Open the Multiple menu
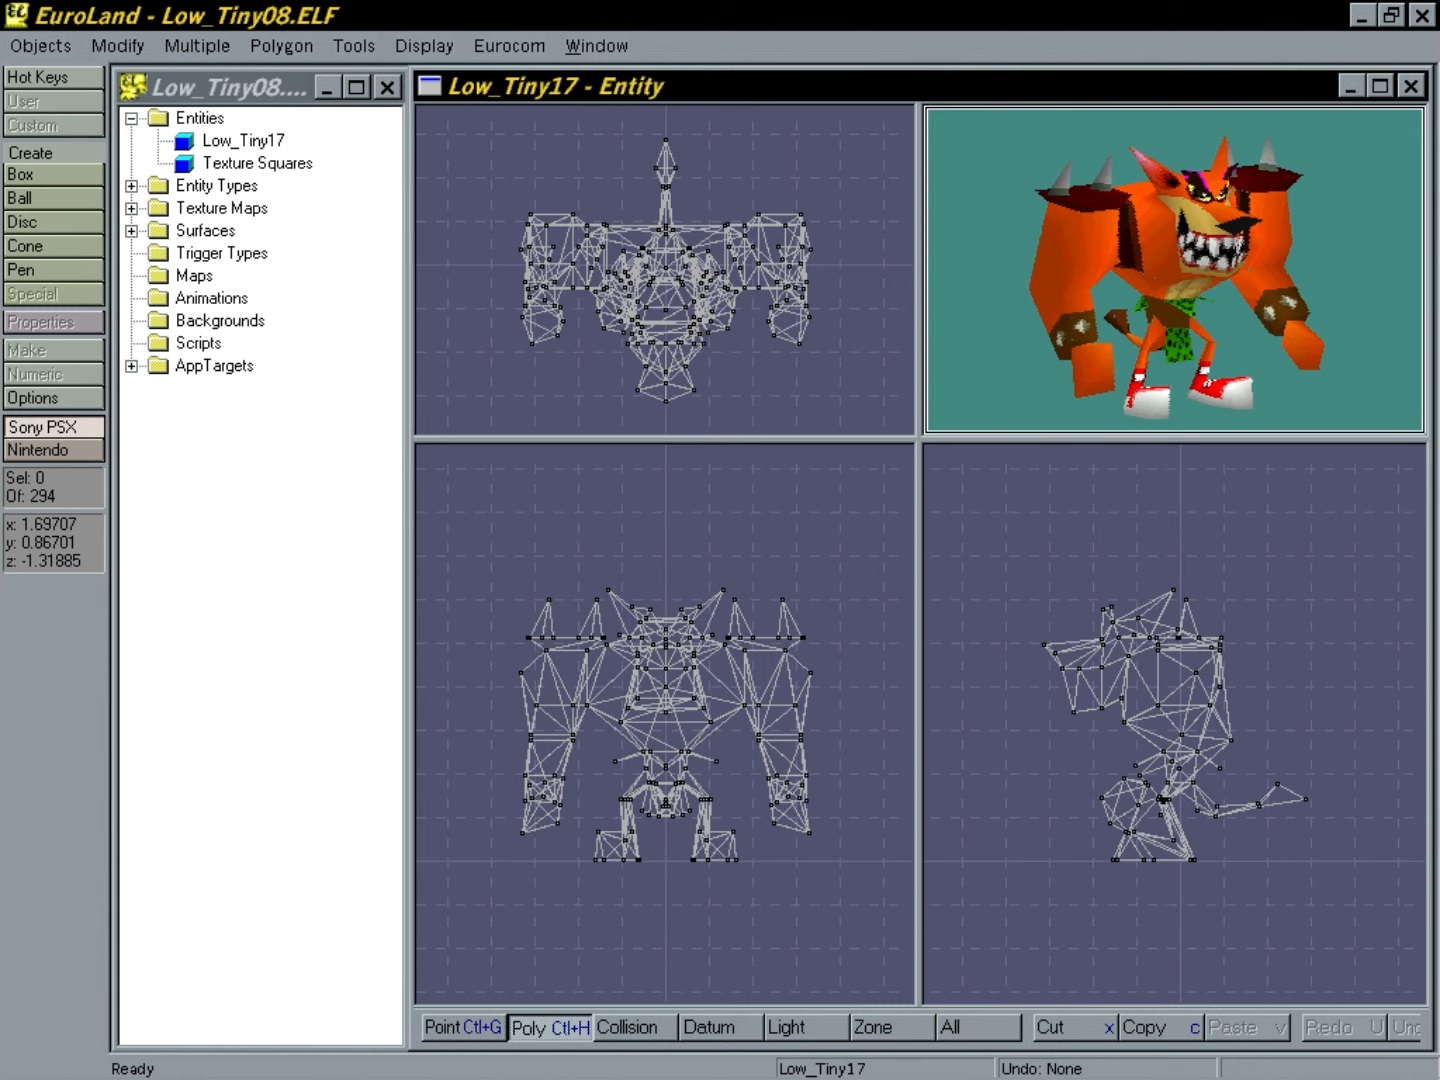This screenshot has width=1440, height=1080. click(197, 46)
